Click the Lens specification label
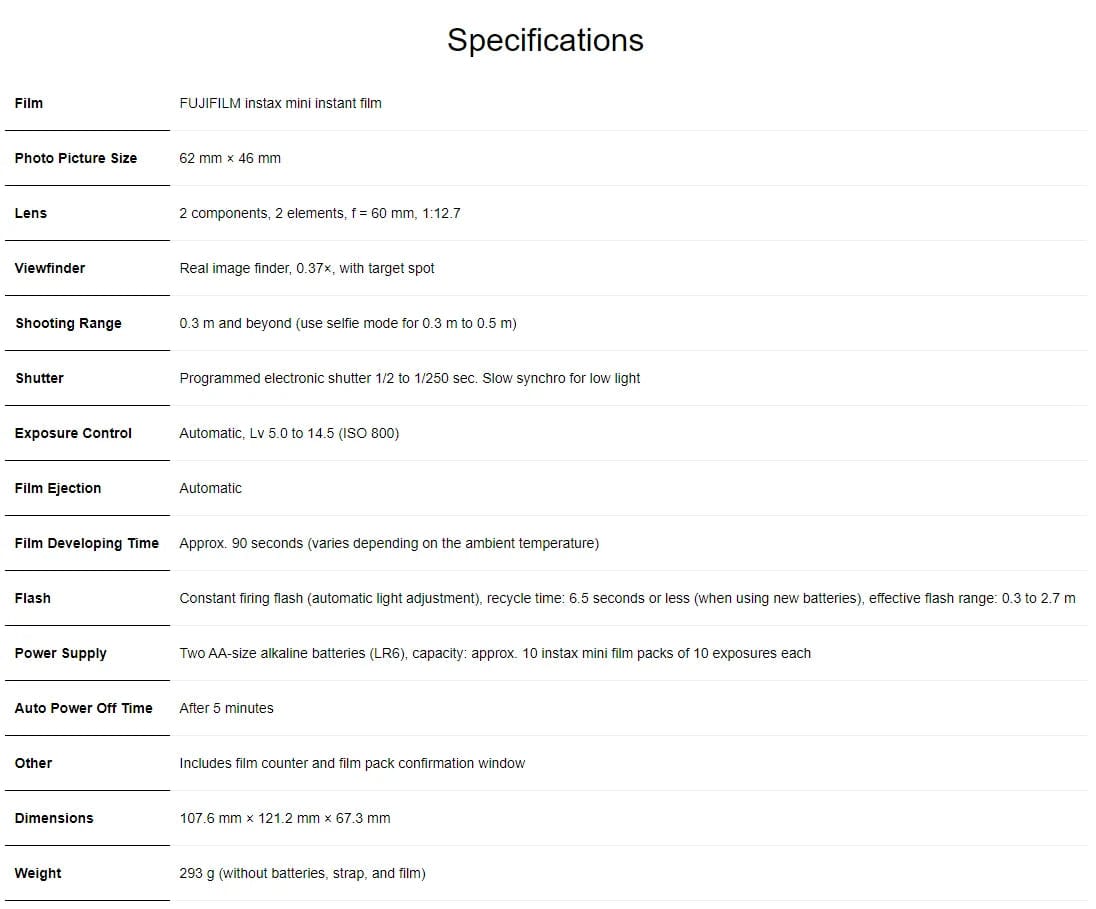The height and width of the screenshot is (909, 1096). [x=31, y=213]
